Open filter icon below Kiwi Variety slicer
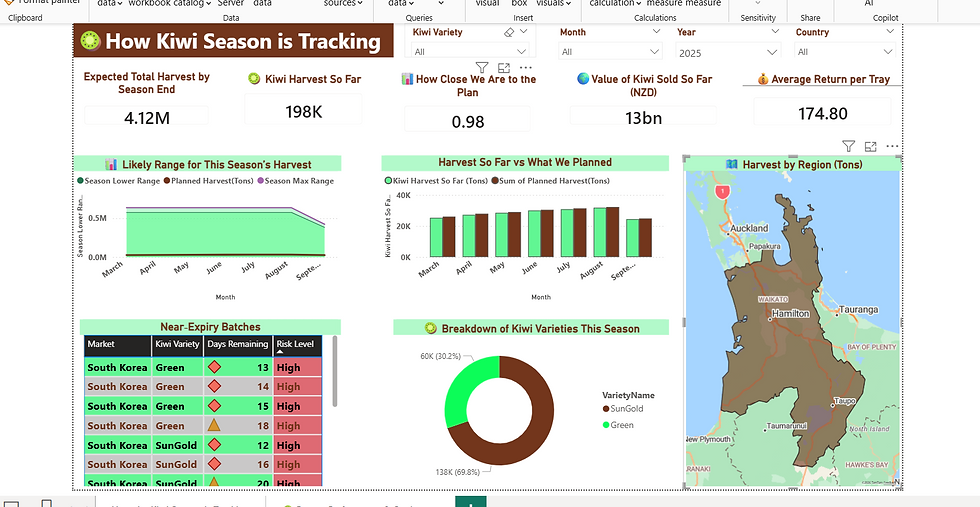 pyautogui.click(x=481, y=68)
